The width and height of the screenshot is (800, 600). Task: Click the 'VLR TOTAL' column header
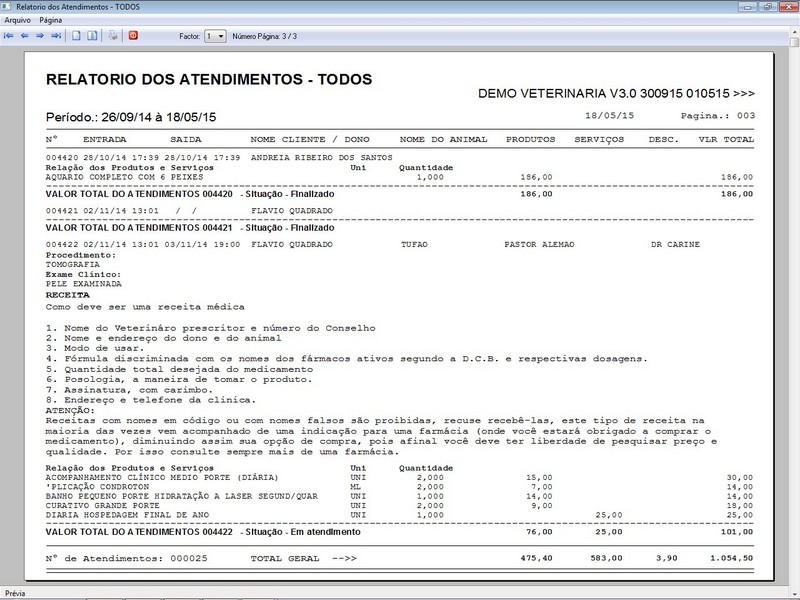[x=726, y=139]
